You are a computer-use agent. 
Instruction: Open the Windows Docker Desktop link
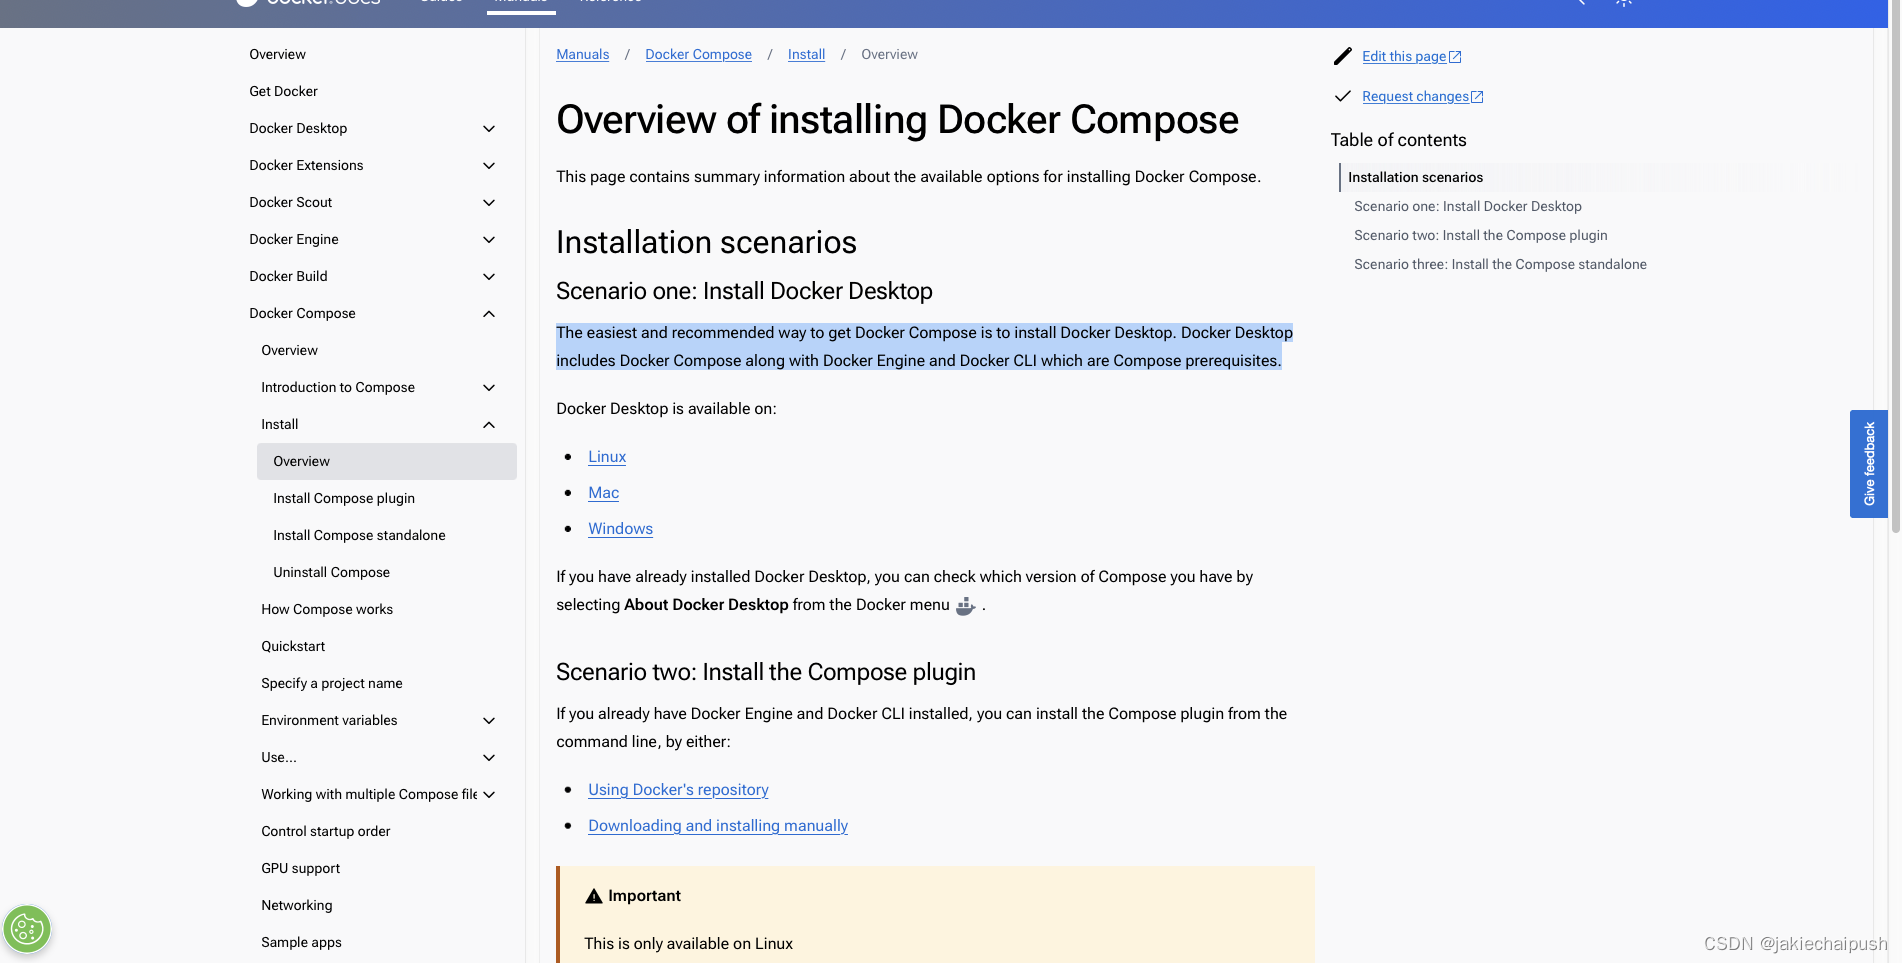tap(620, 529)
